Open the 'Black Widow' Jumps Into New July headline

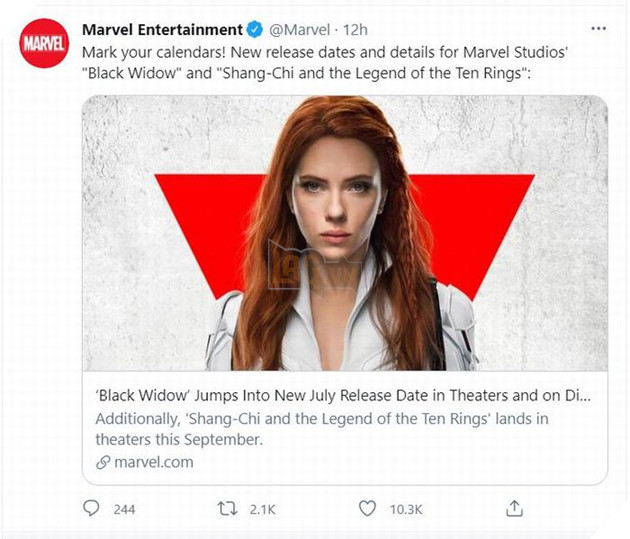340,395
